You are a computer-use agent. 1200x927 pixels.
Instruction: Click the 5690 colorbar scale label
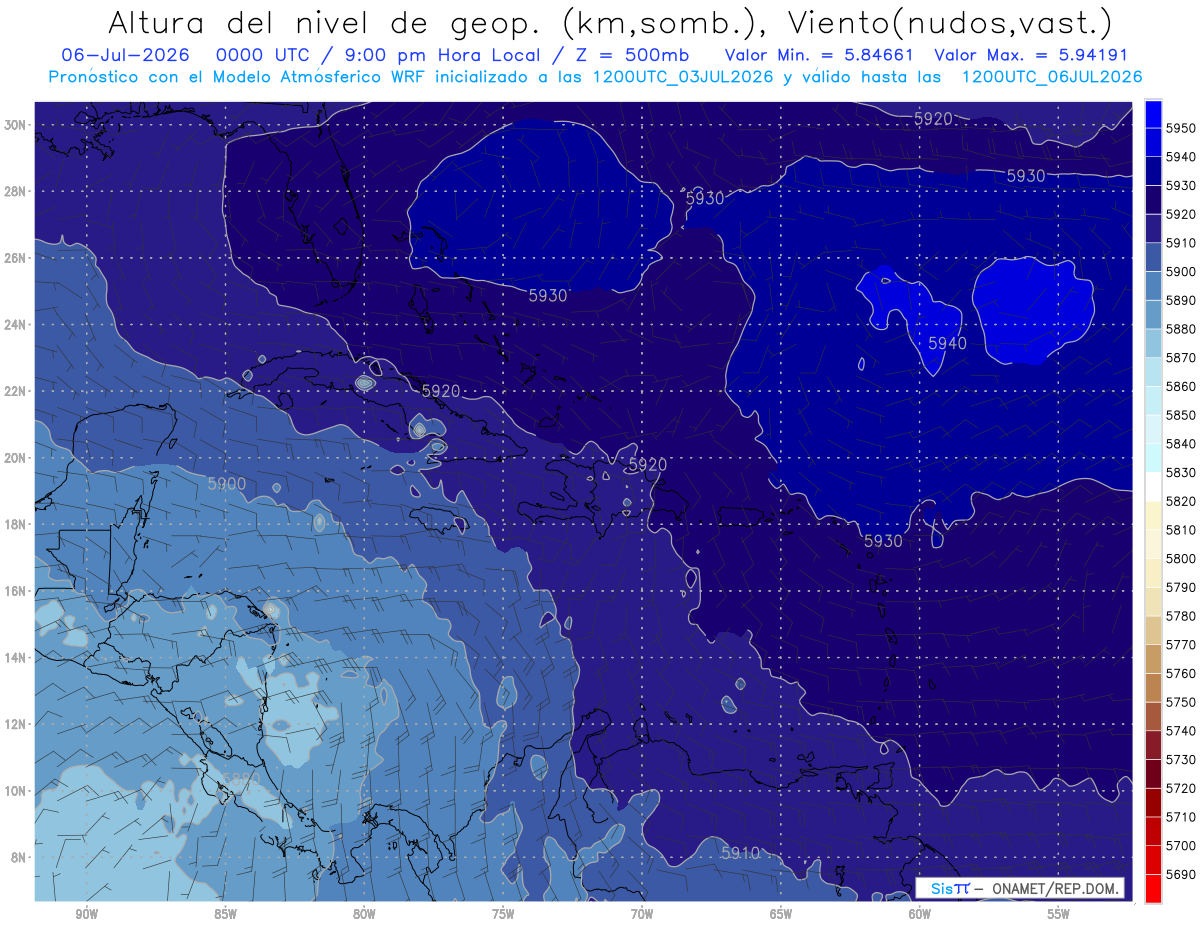click(x=1180, y=874)
